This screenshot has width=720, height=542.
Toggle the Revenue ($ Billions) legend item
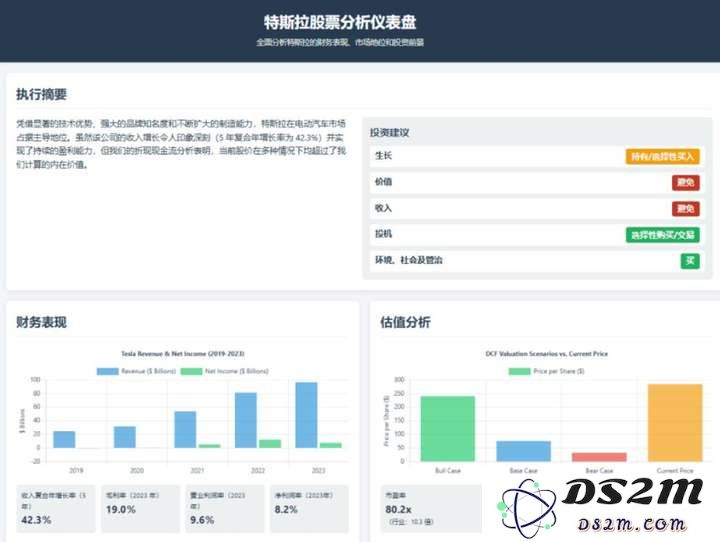coord(136,371)
